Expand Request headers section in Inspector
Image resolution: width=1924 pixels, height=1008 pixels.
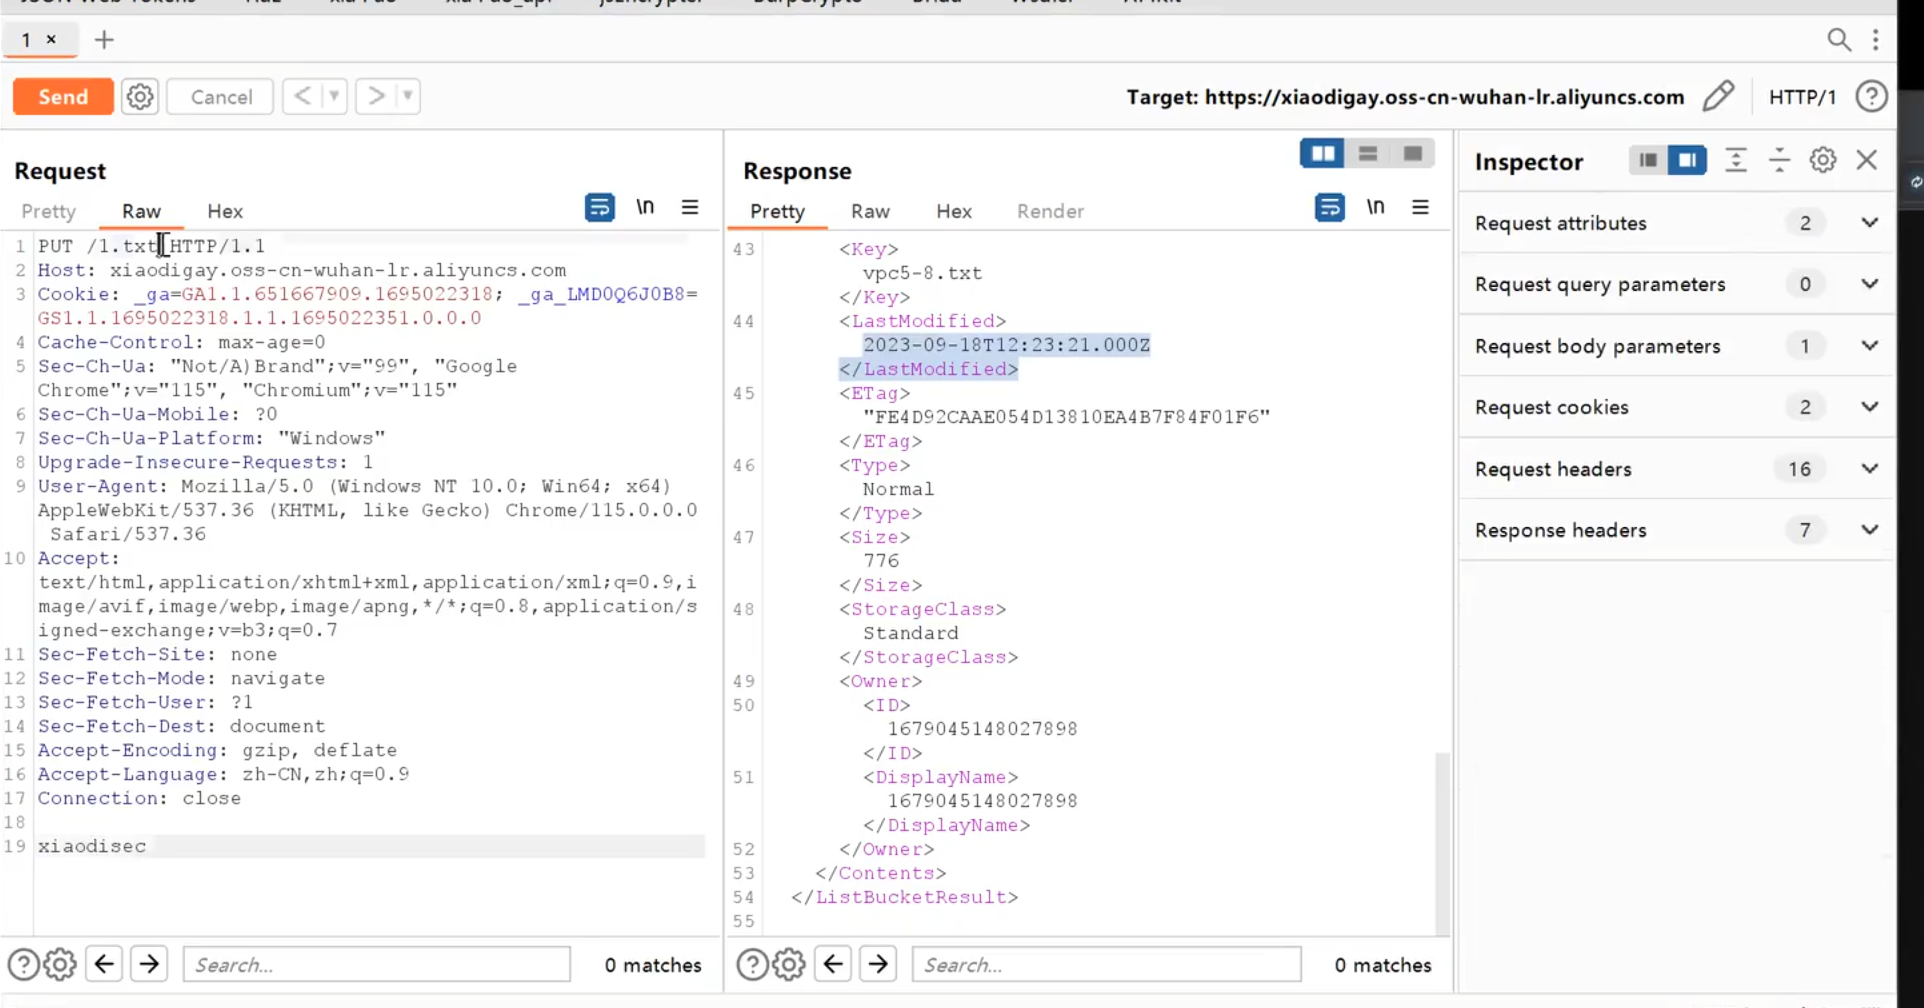[x=1869, y=469]
